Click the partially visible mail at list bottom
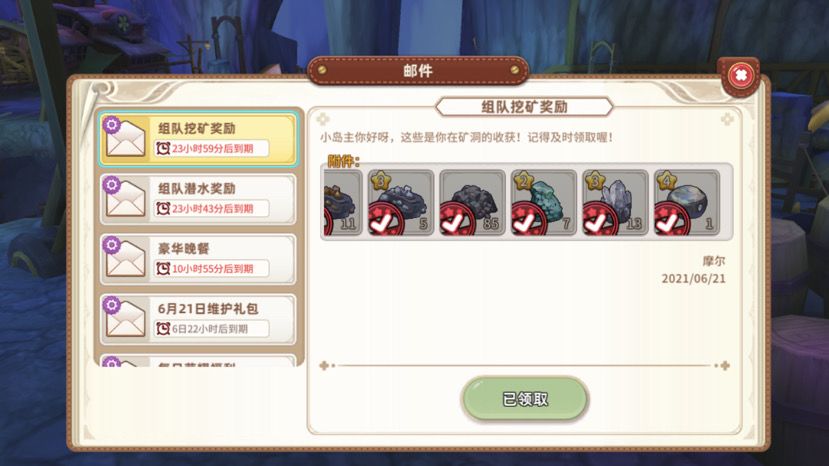Image resolution: width=829 pixels, height=466 pixels. pos(198,361)
